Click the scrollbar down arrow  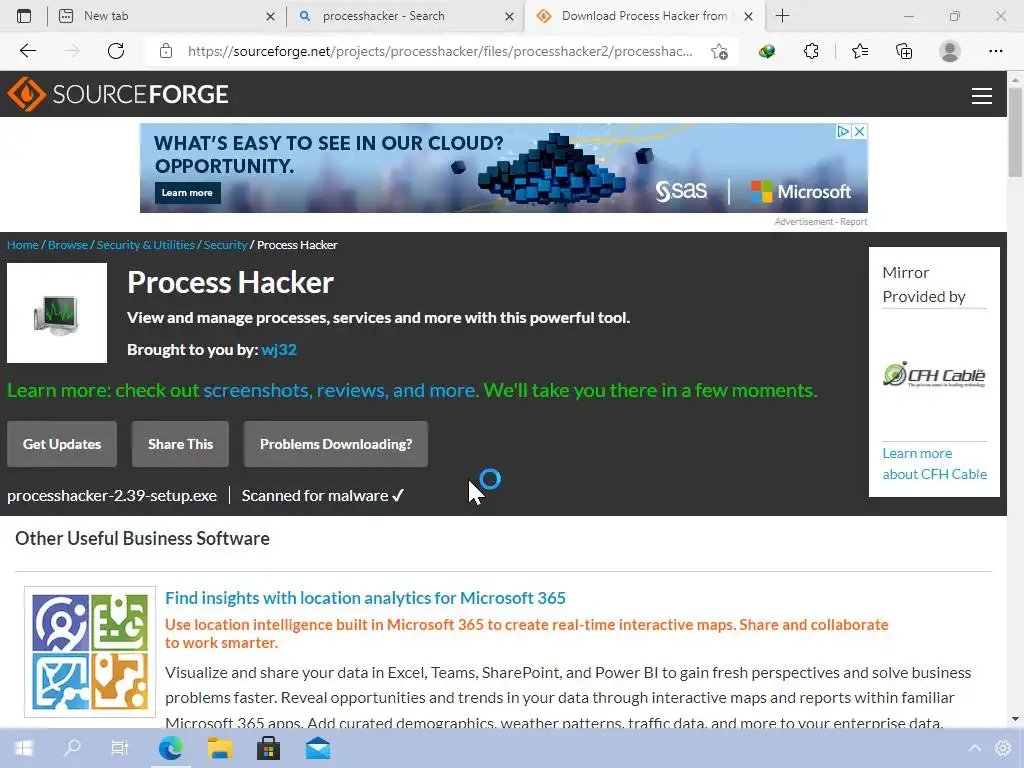pos(1015,719)
